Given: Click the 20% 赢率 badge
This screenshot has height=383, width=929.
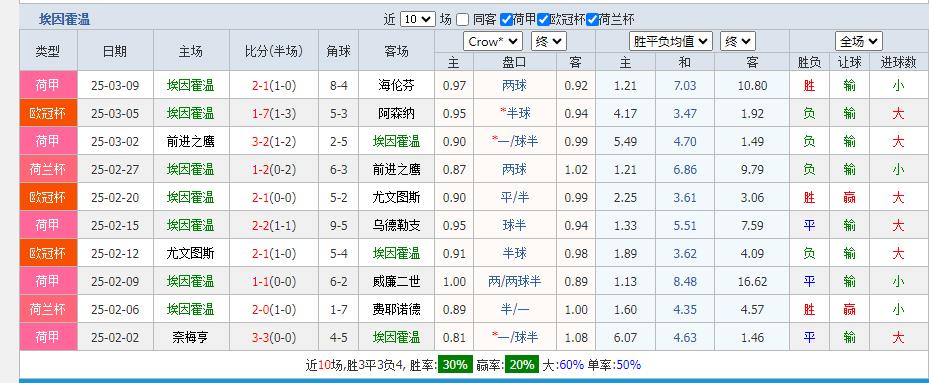Looking at the screenshot, I should [522, 365].
